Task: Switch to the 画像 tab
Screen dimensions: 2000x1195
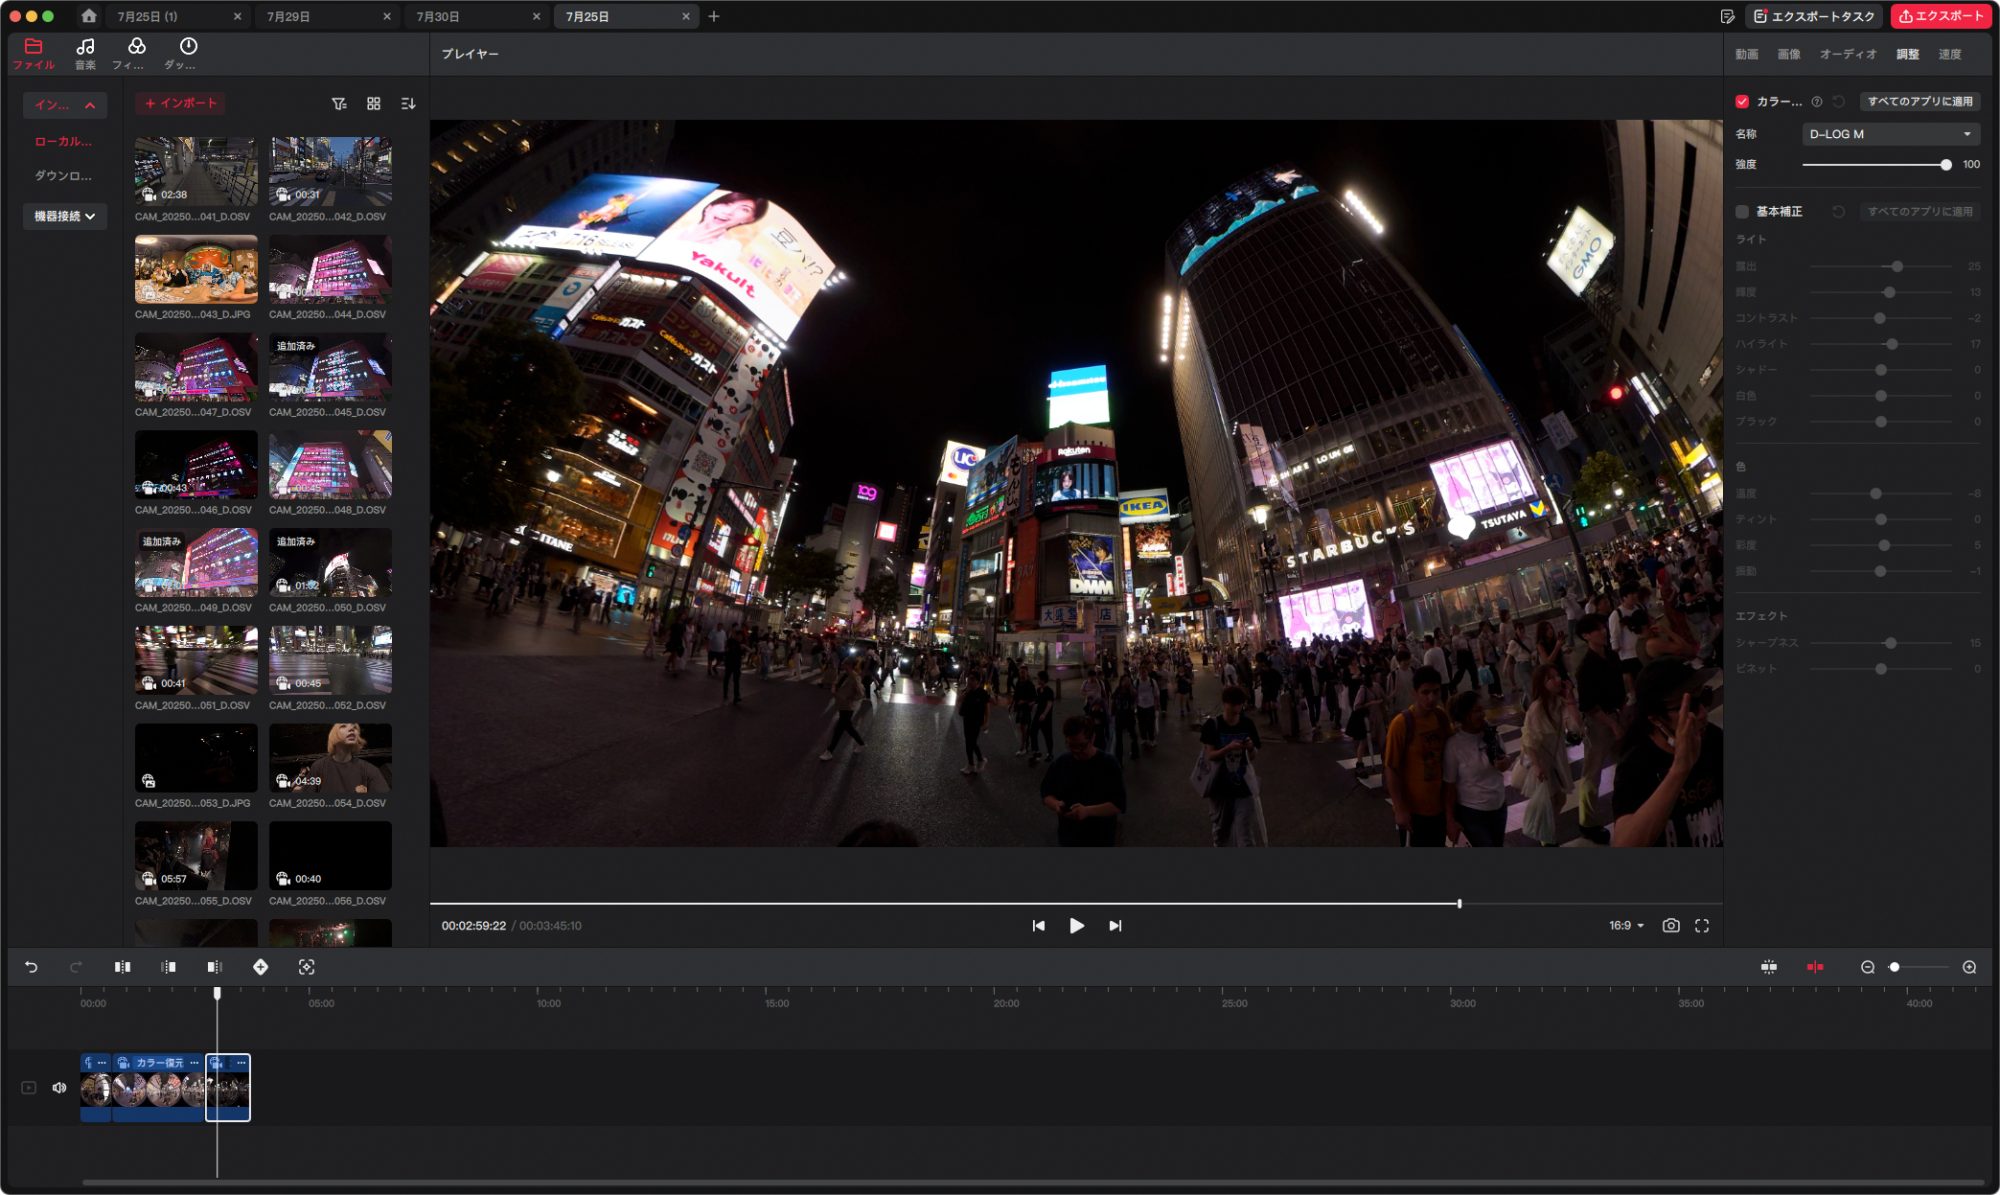Action: point(1788,54)
